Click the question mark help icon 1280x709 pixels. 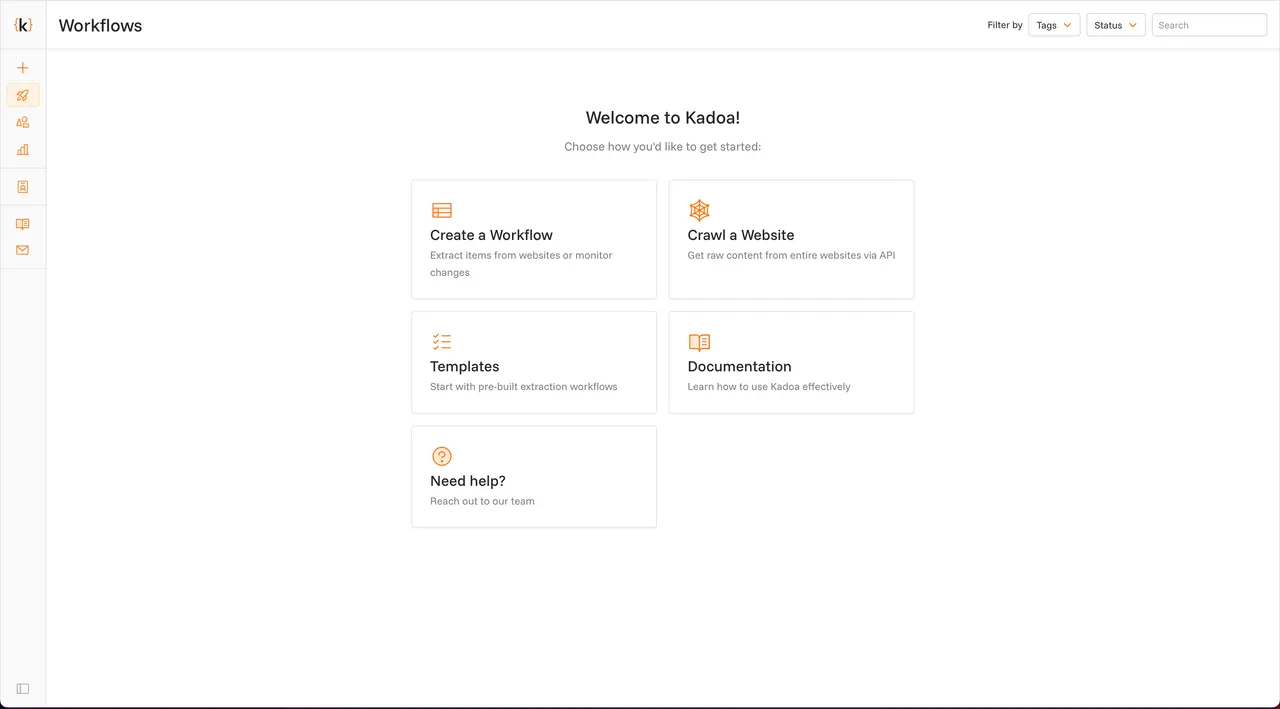coord(442,456)
